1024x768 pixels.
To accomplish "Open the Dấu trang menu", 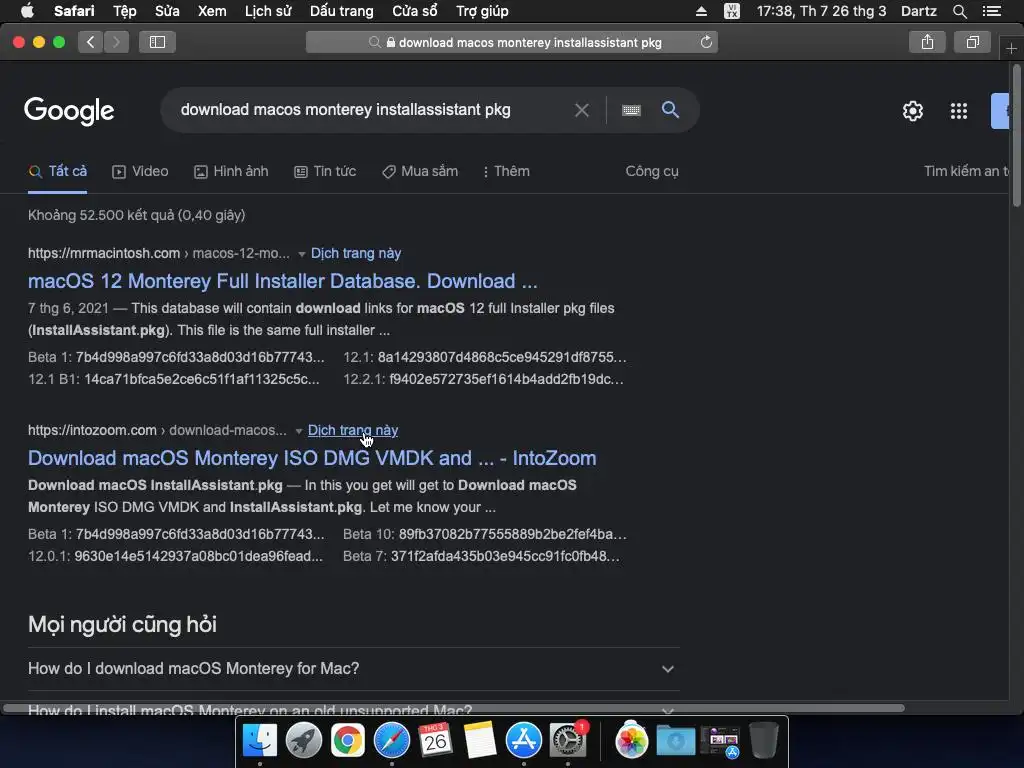I will (342, 11).
